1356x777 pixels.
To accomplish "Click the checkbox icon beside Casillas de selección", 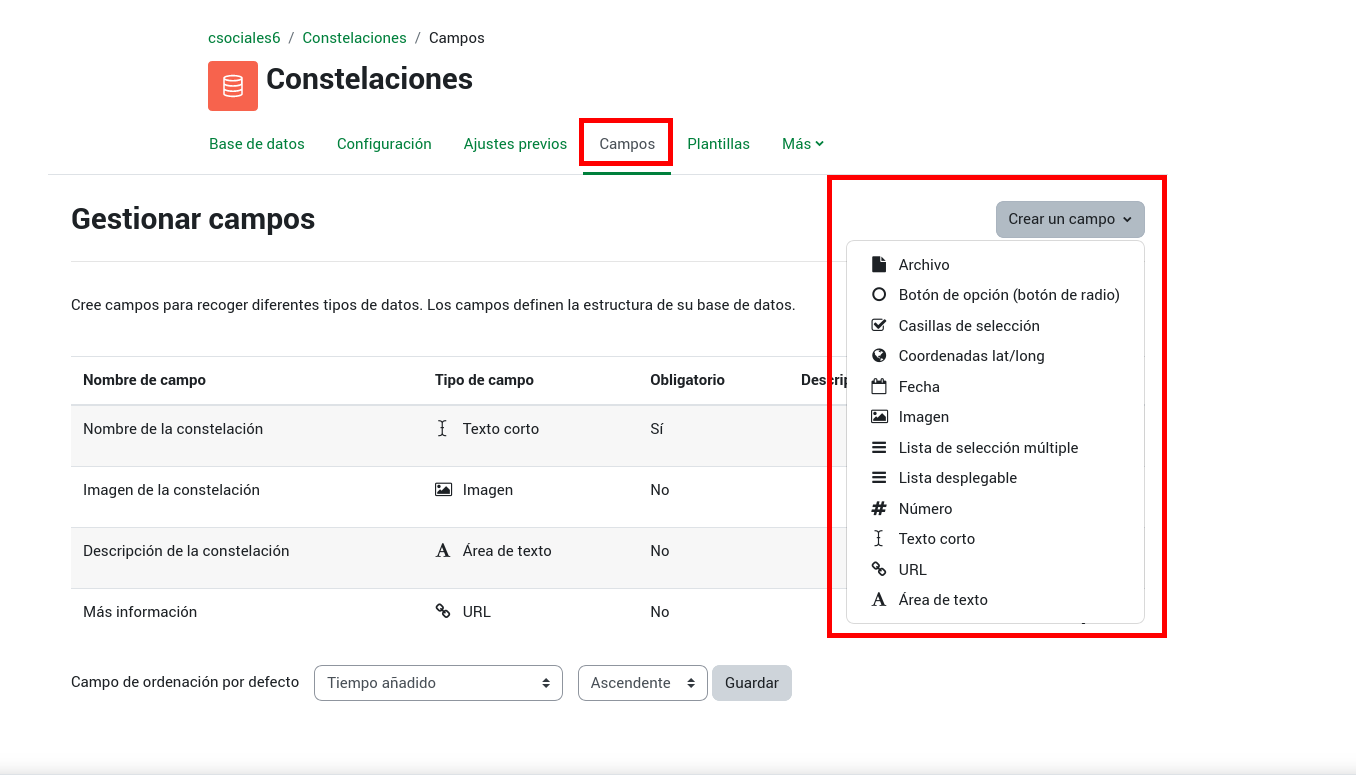I will pyautogui.click(x=879, y=326).
